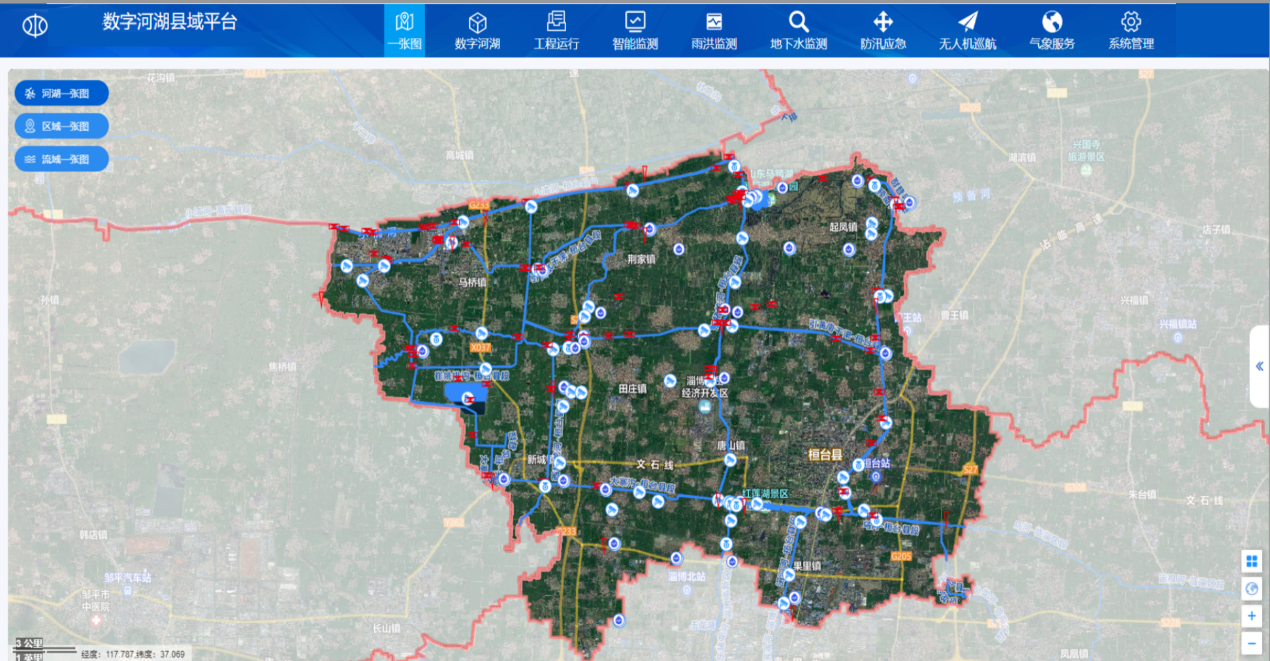This screenshot has height=661, width=1270.
Task: Click the 起凤镇 town label
Action: (843, 227)
